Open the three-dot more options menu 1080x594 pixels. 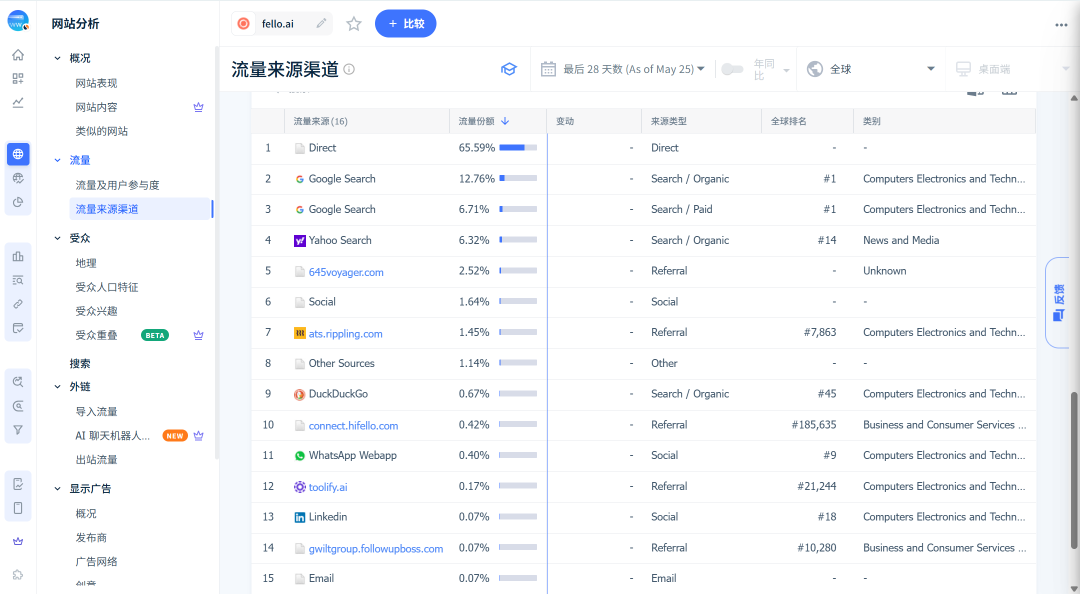pos(1061,25)
